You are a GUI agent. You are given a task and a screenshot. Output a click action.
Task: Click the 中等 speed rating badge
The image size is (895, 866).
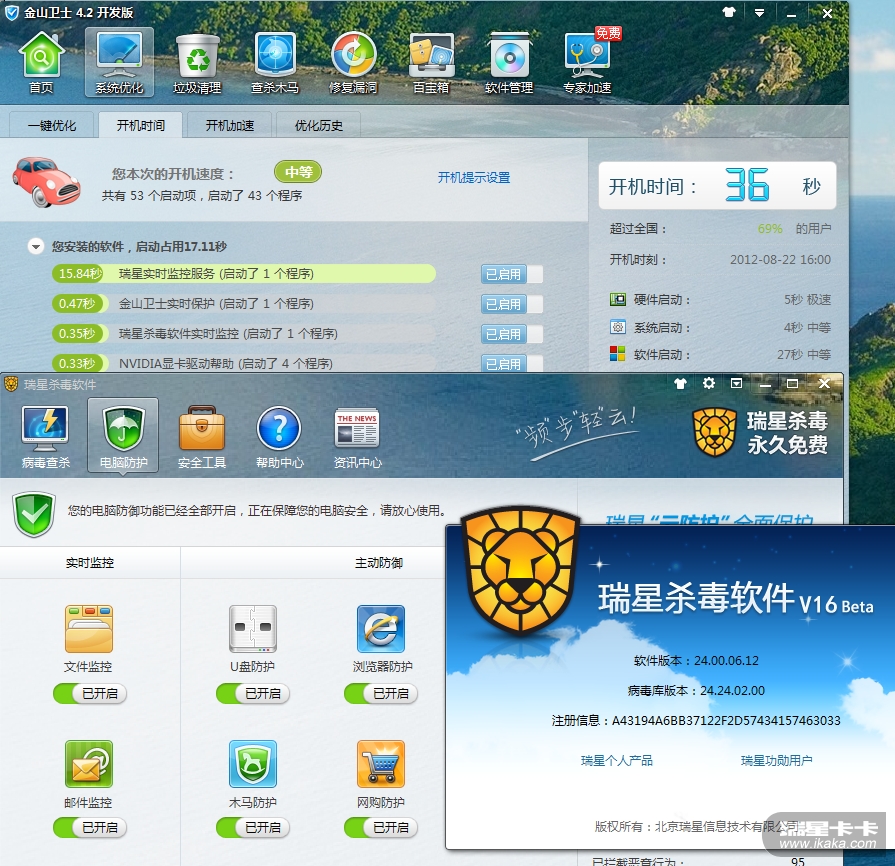pos(298,172)
